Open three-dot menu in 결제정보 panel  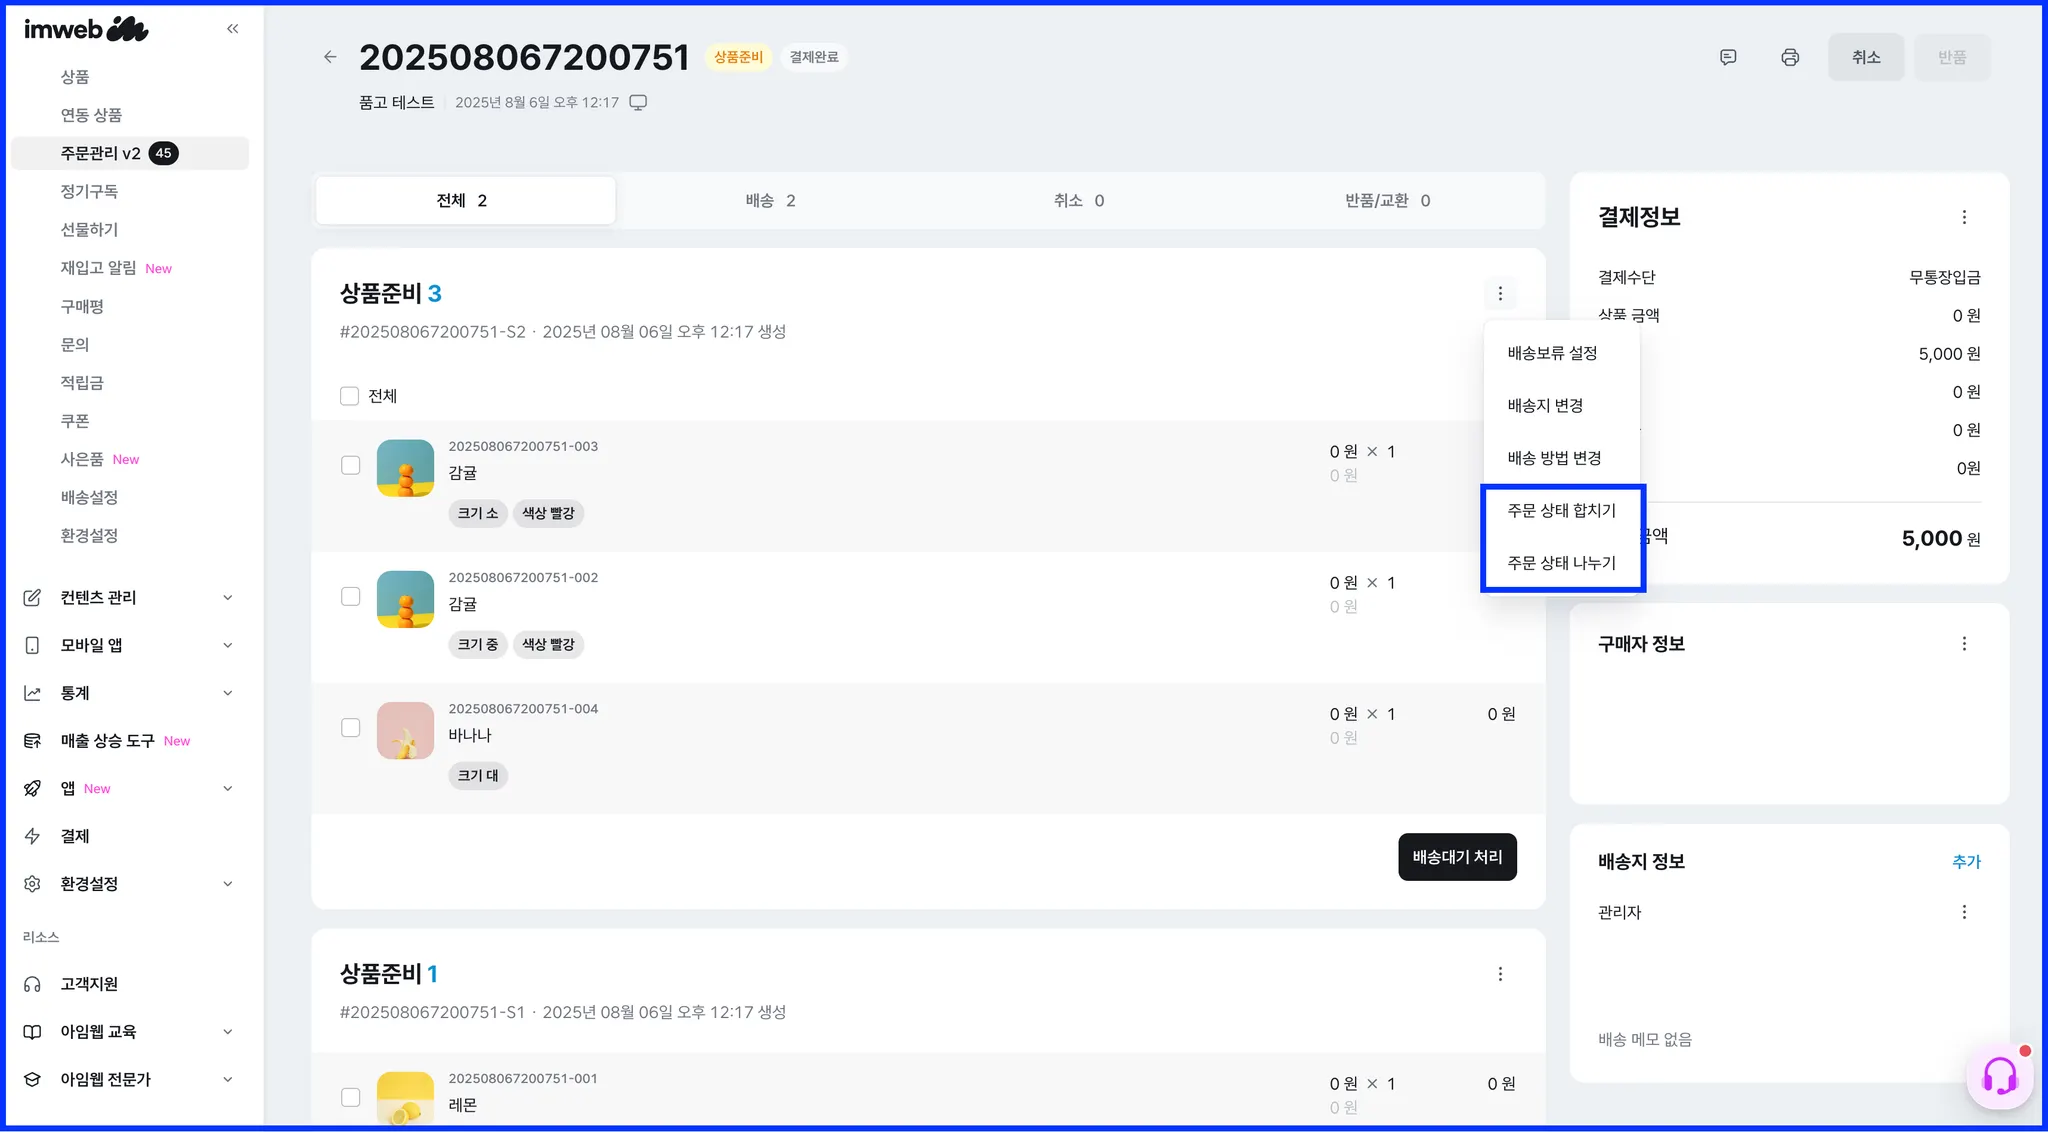point(1964,217)
